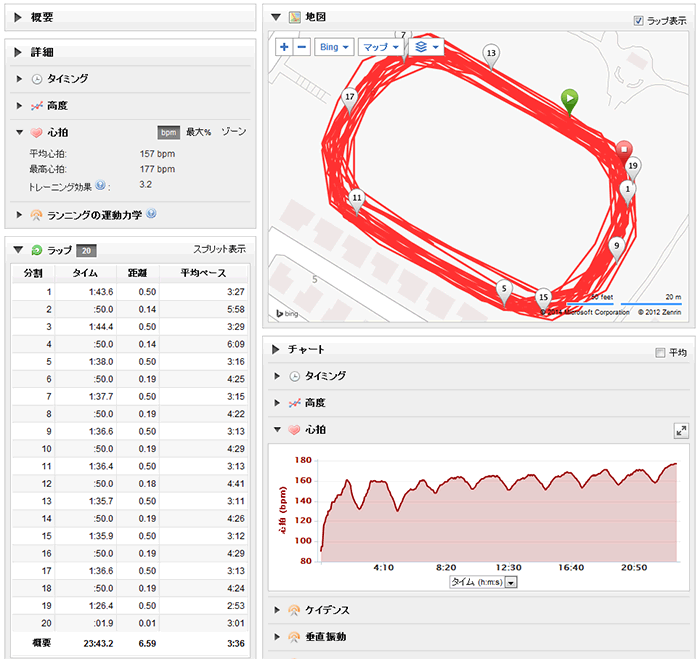Viewport: 700px width, 659px height.
Task: Click help icon beside ランニングの運動力学
Action: click(x=151, y=214)
